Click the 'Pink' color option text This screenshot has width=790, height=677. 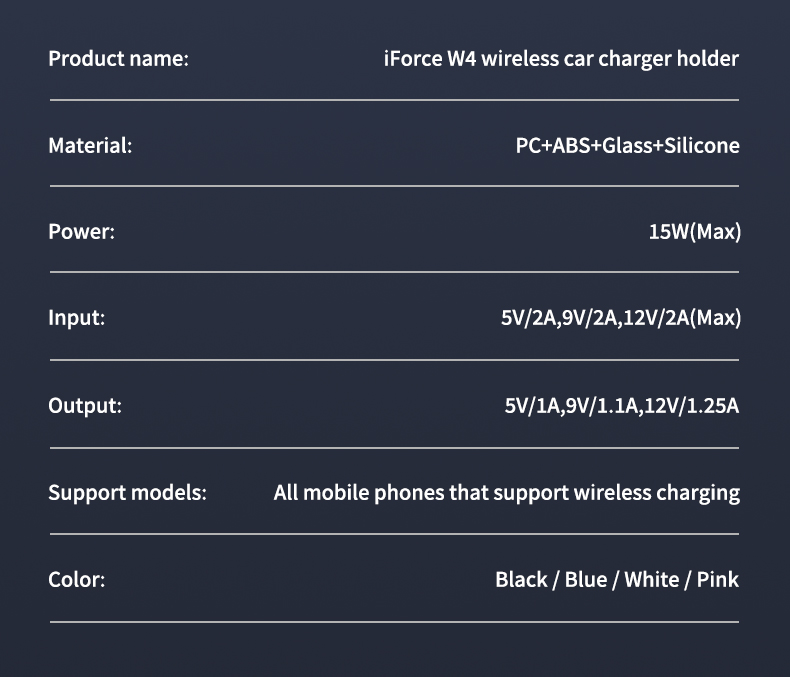click(x=717, y=580)
